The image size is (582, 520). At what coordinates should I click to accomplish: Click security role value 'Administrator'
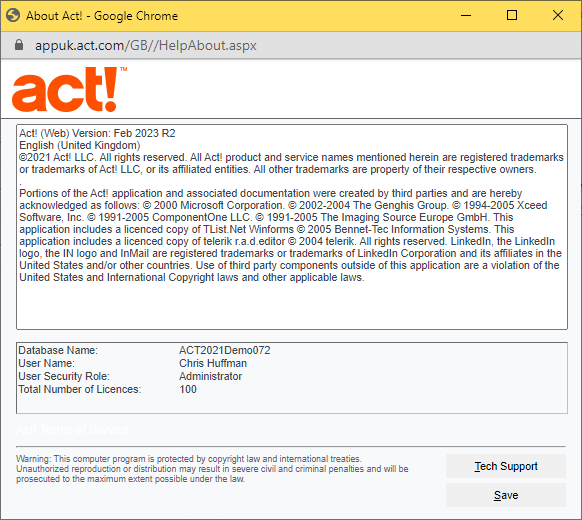(x=210, y=376)
